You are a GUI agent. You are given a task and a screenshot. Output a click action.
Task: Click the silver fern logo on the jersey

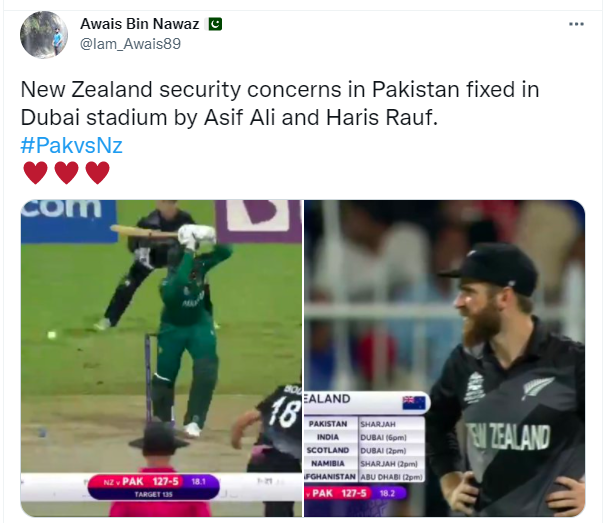click(537, 387)
